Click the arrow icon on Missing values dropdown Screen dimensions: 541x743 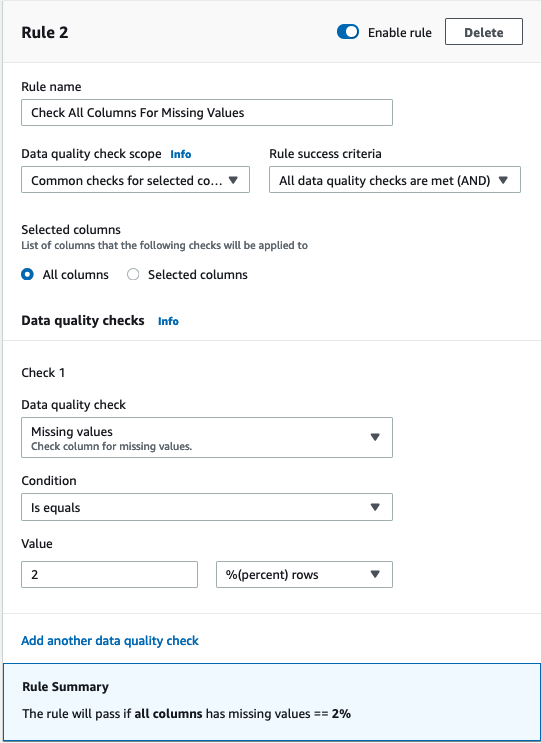click(x=375, y=437)
